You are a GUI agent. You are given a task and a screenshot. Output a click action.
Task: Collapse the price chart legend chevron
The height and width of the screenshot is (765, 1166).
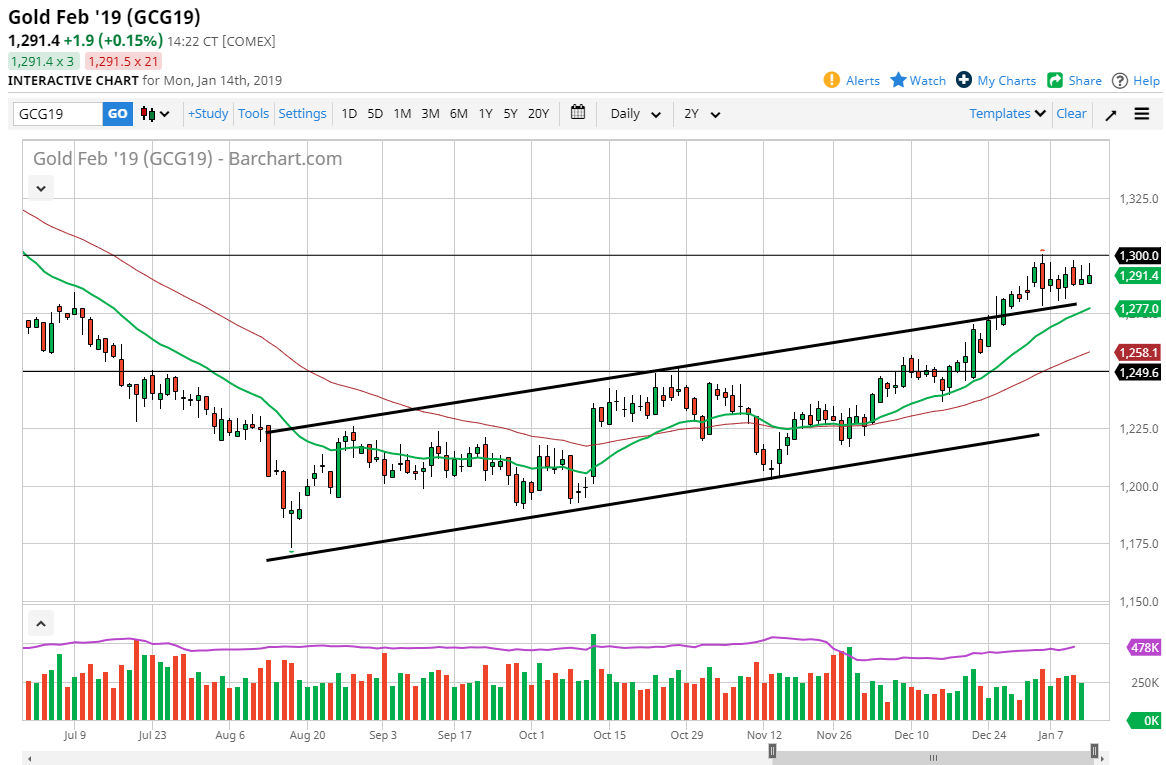click(x=41, y=187)
